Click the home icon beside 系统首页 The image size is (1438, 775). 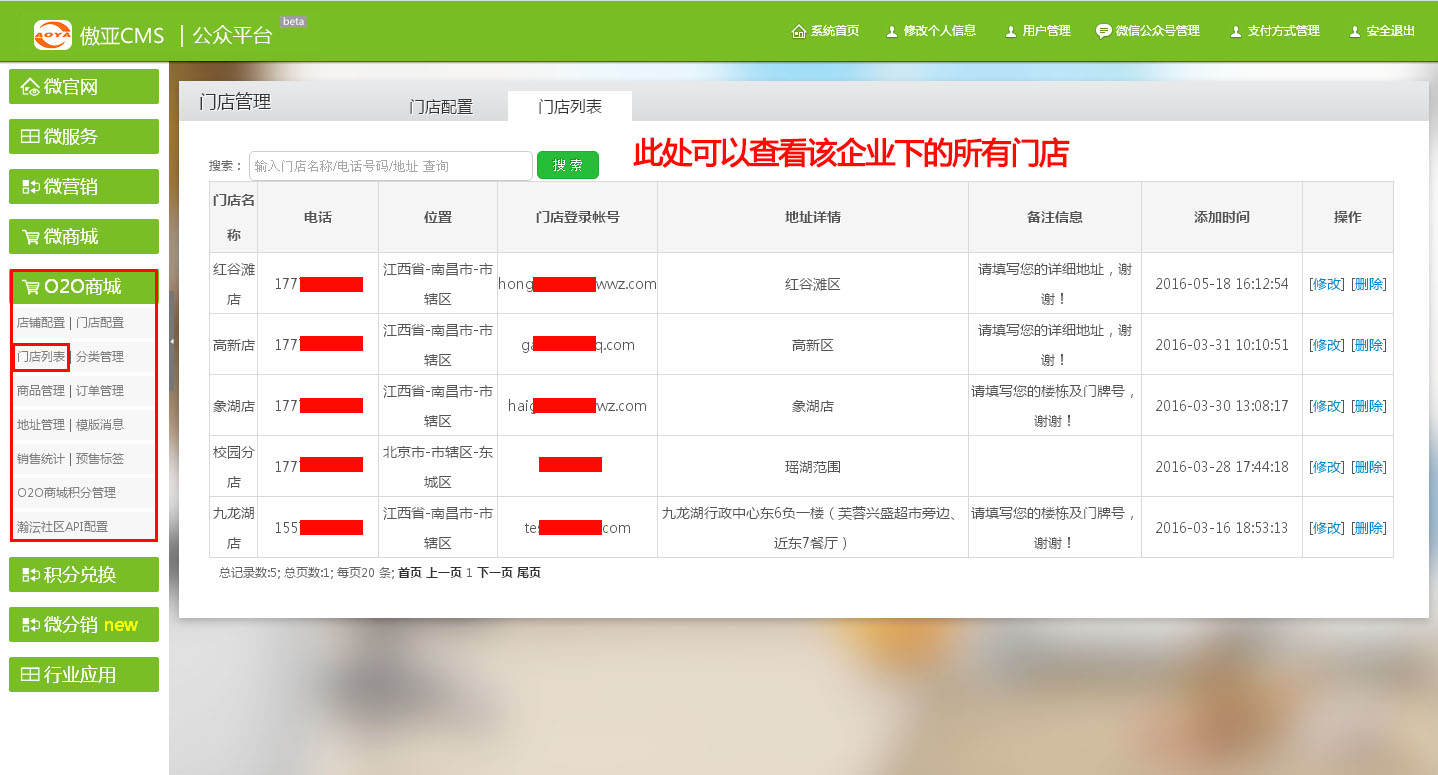798,31
